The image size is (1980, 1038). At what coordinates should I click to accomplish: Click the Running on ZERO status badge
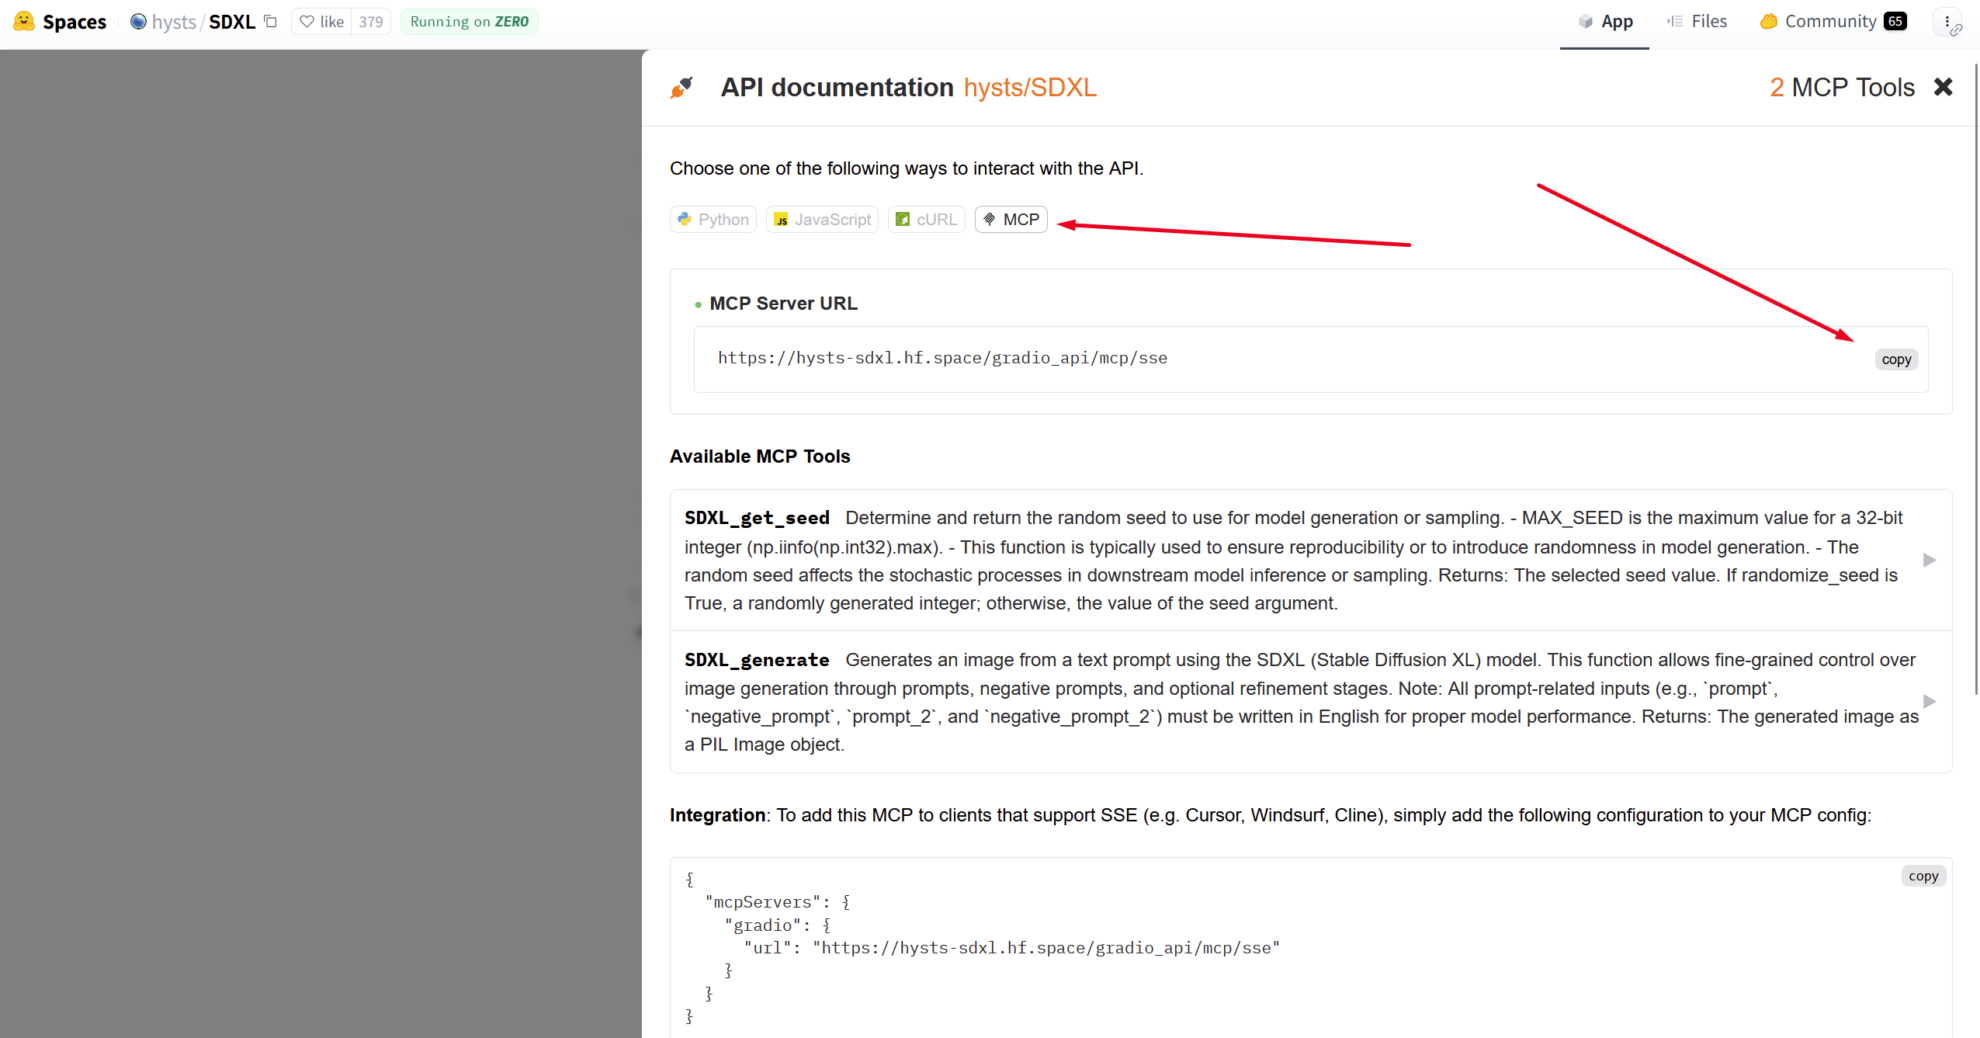[469, 20]
